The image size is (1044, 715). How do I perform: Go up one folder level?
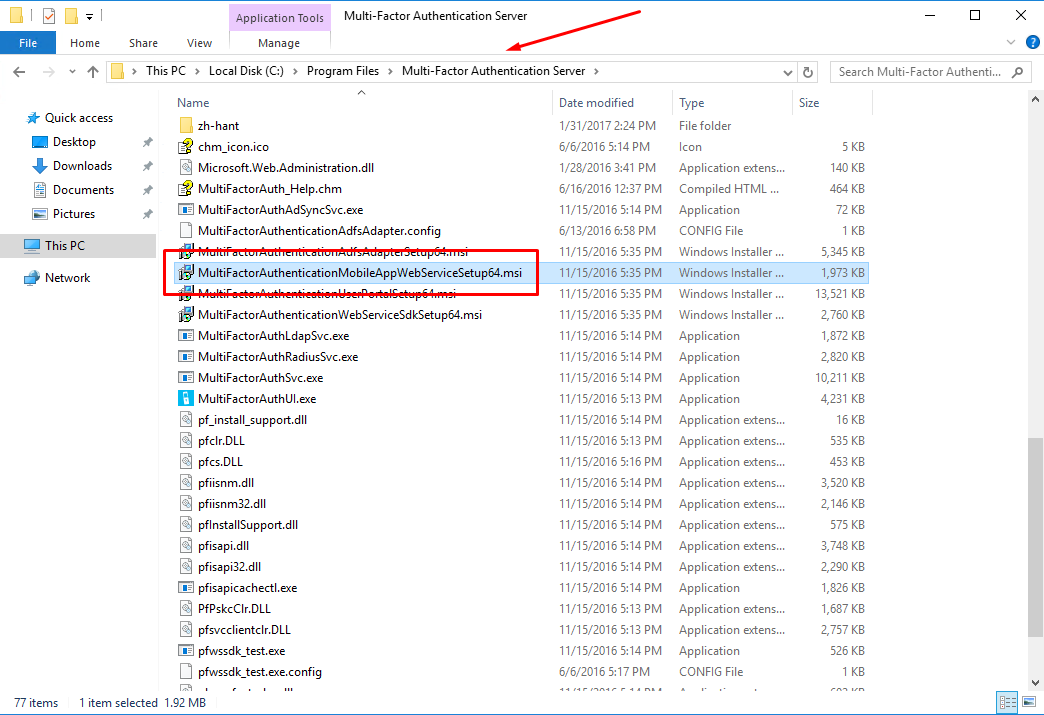(x=93, y=72)
